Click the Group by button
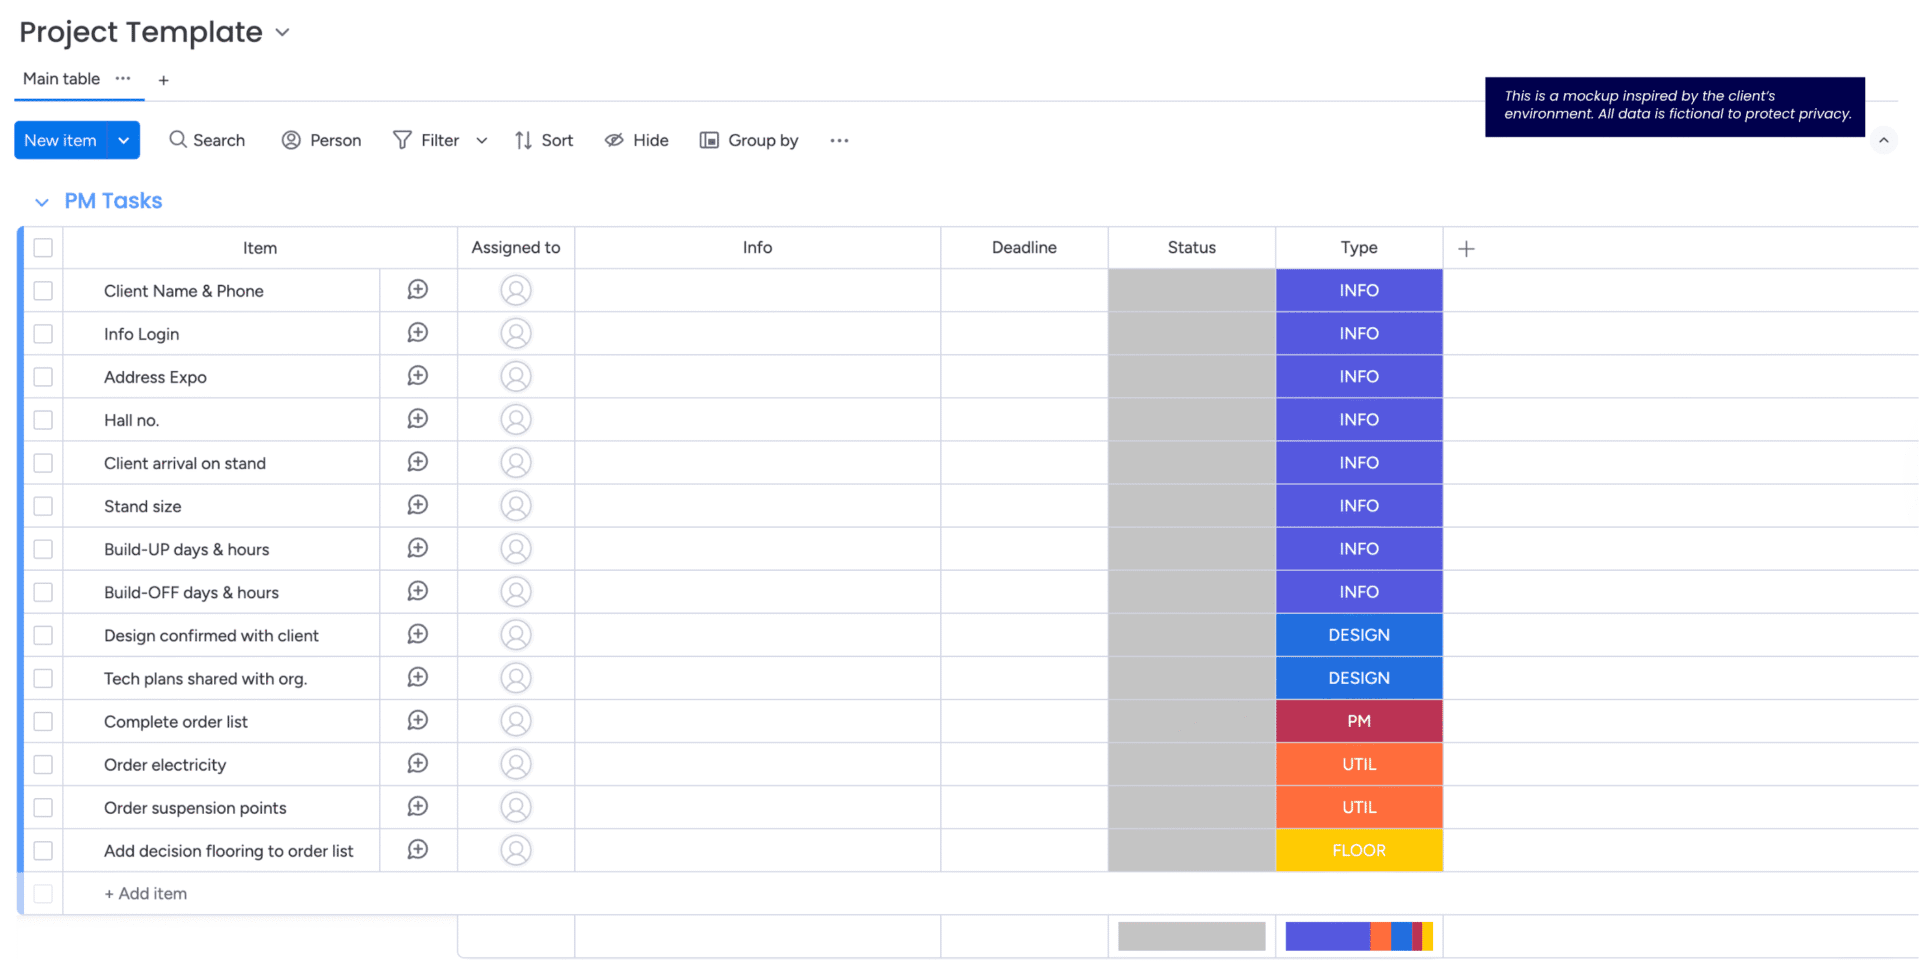The height and width of the screenshot is (961, 1920). point(749,140)
